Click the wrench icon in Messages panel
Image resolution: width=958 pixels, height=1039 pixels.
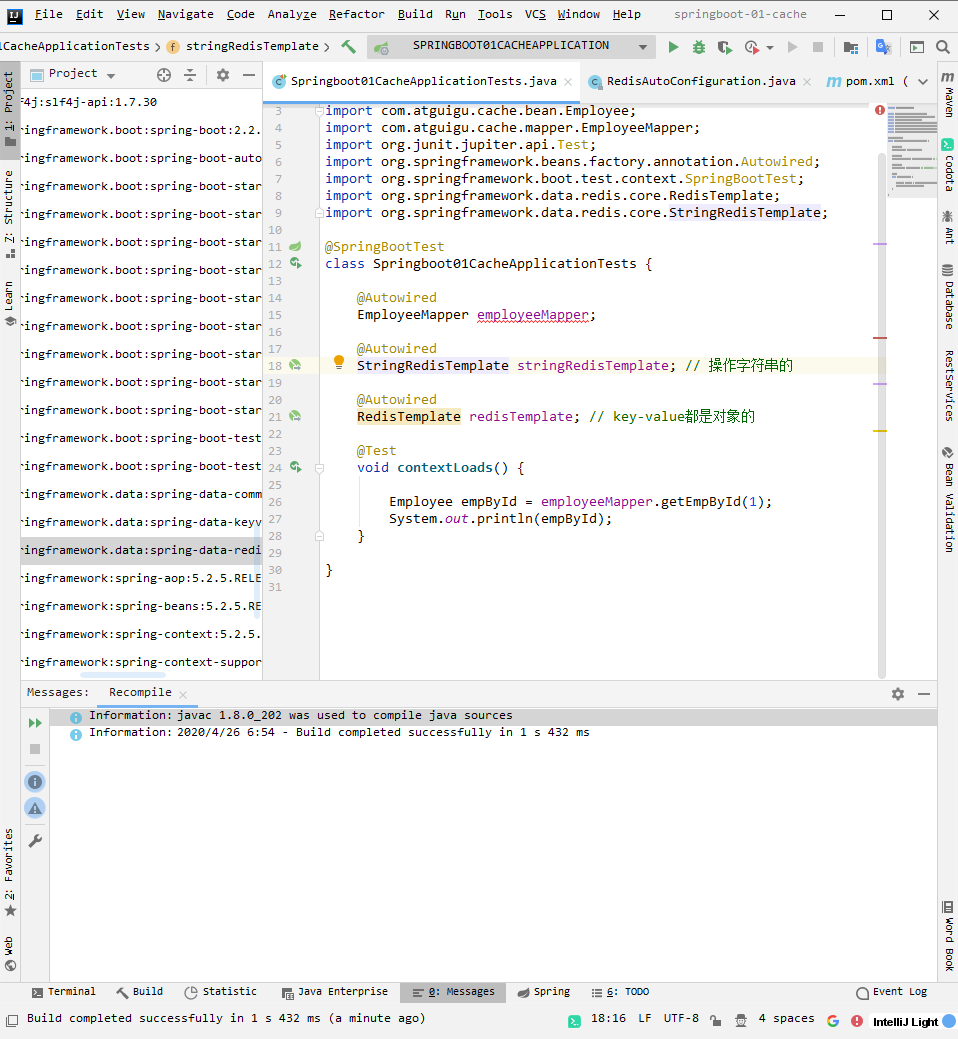point(35,841)
